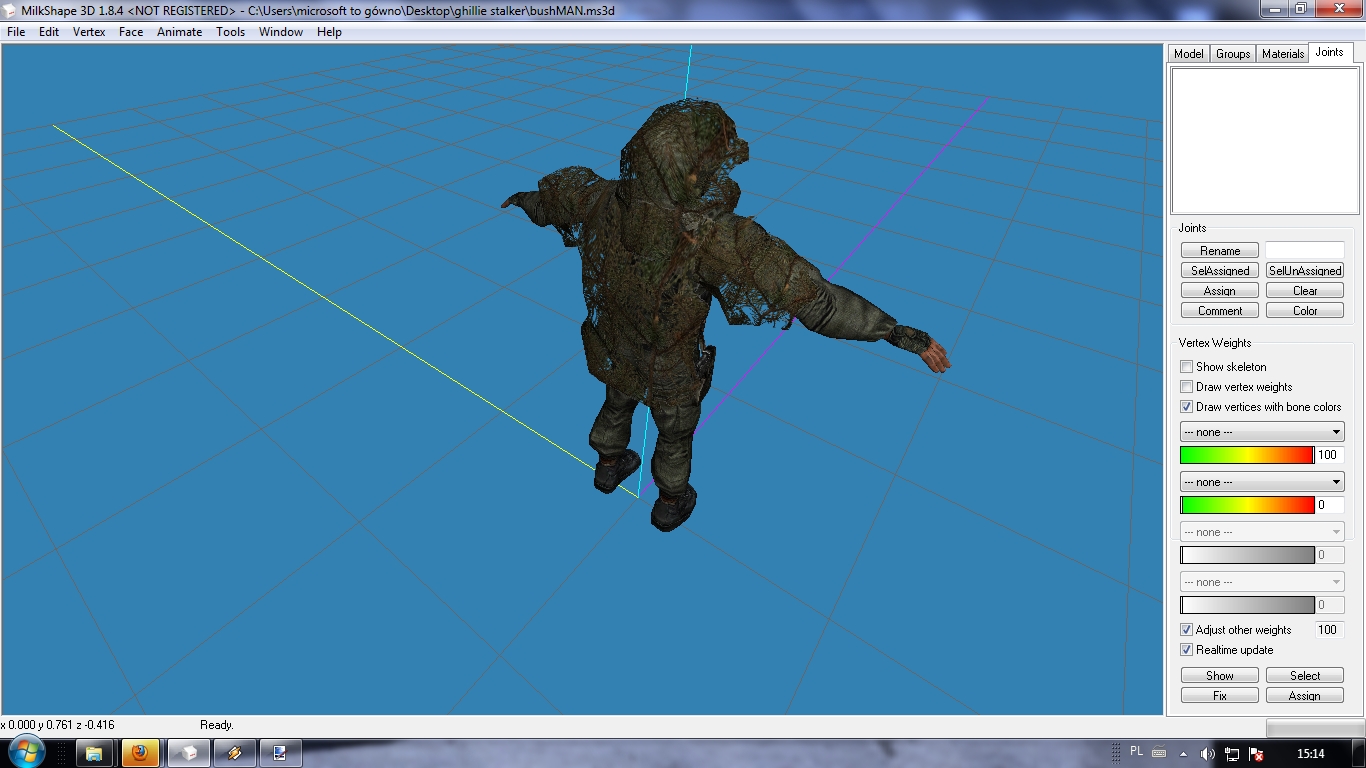Open the Window menu
1366x768 pixels.
tap(281, 32)
